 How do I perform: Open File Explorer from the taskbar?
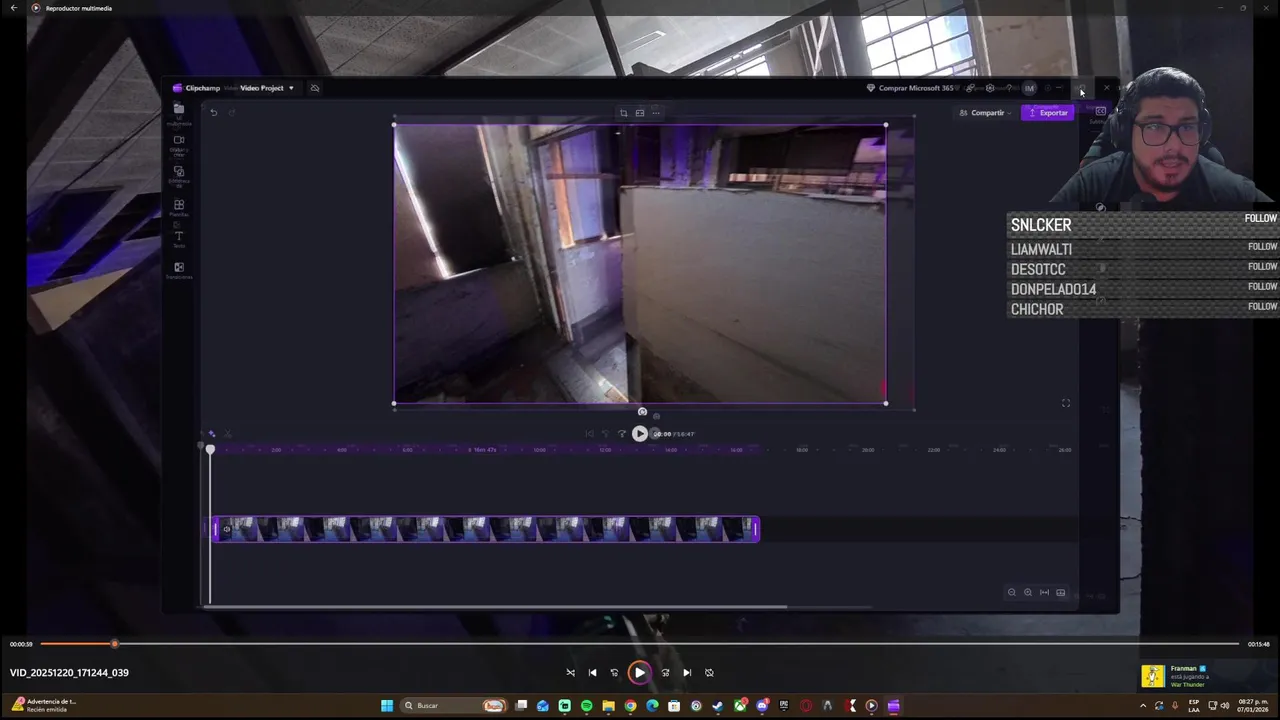608,706
